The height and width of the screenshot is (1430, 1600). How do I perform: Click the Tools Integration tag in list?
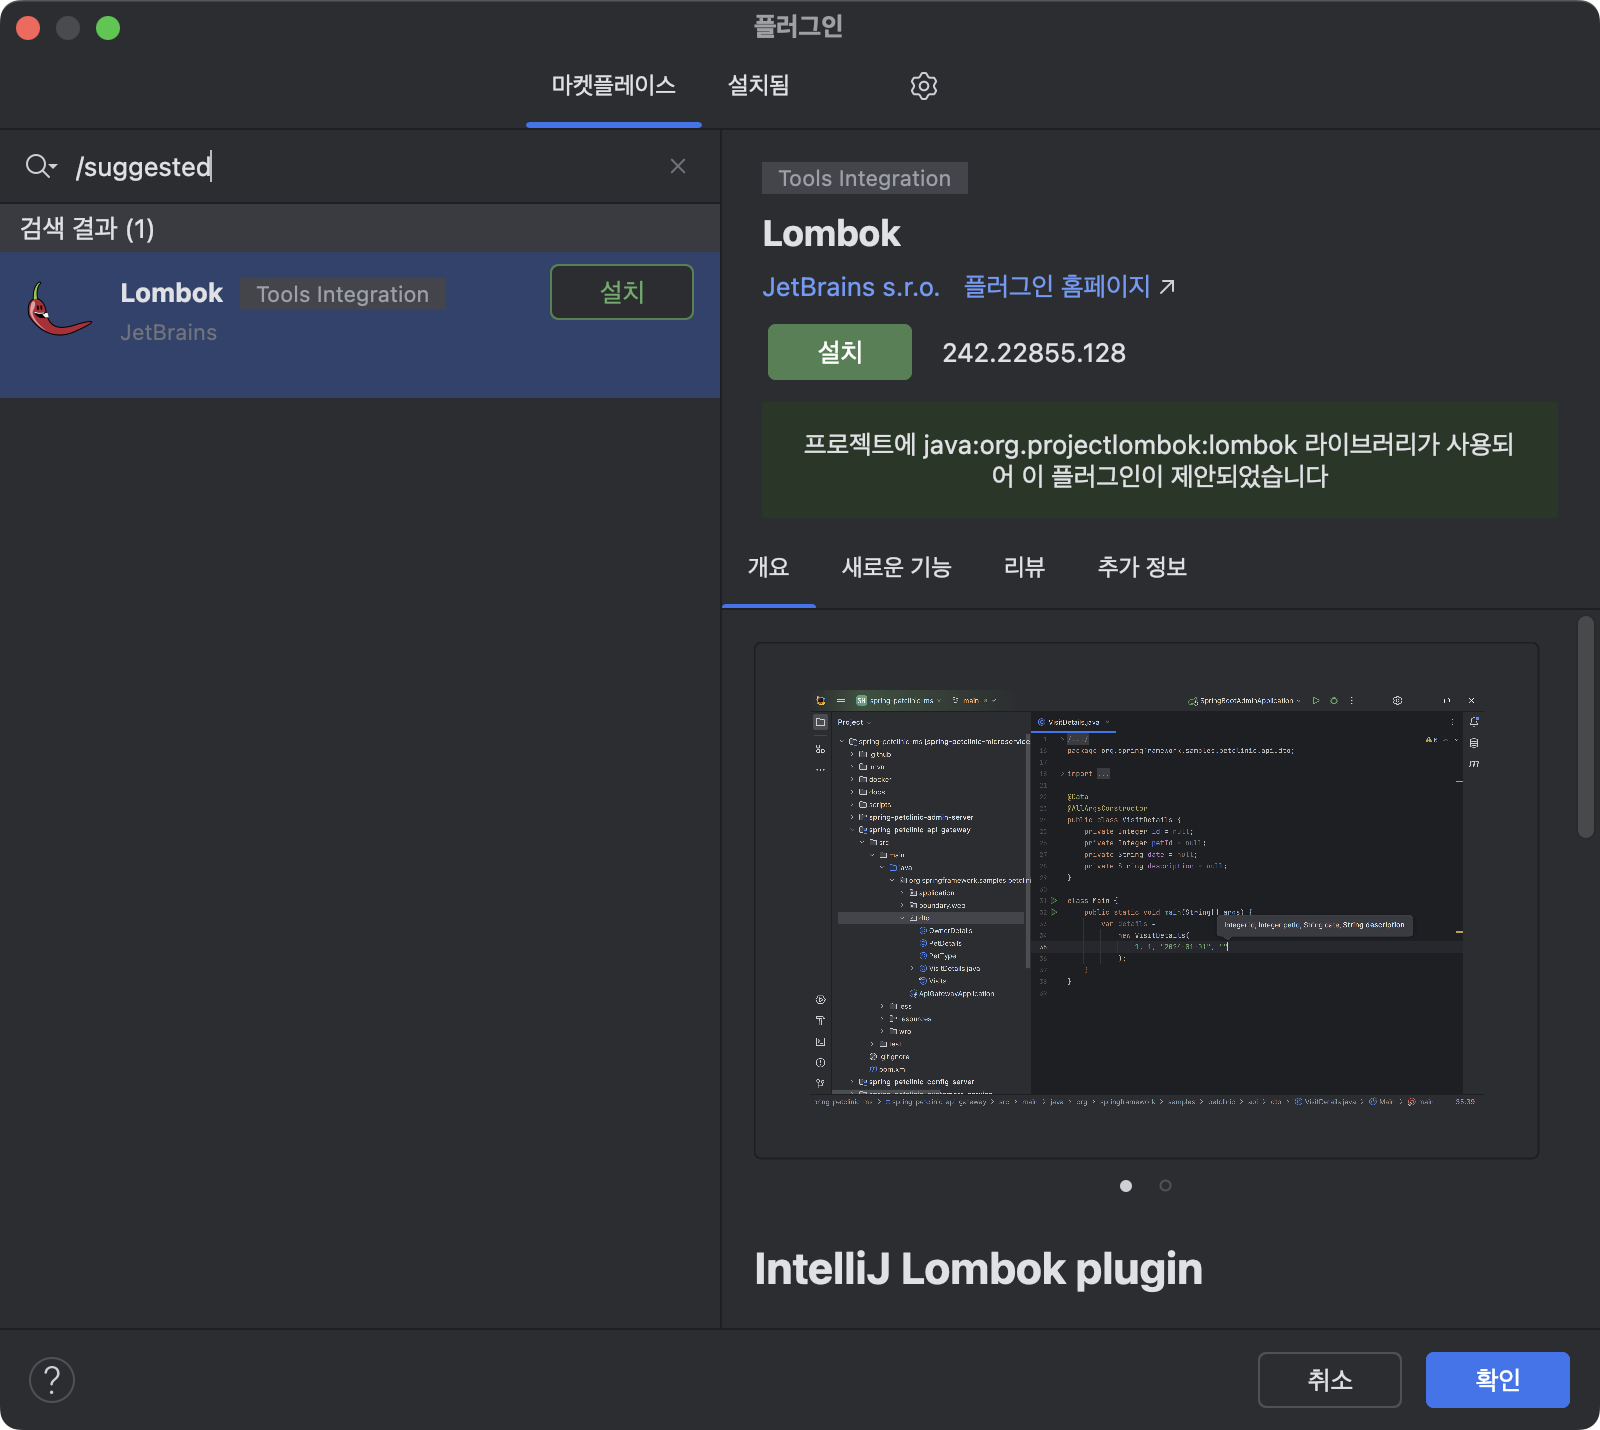342,294
